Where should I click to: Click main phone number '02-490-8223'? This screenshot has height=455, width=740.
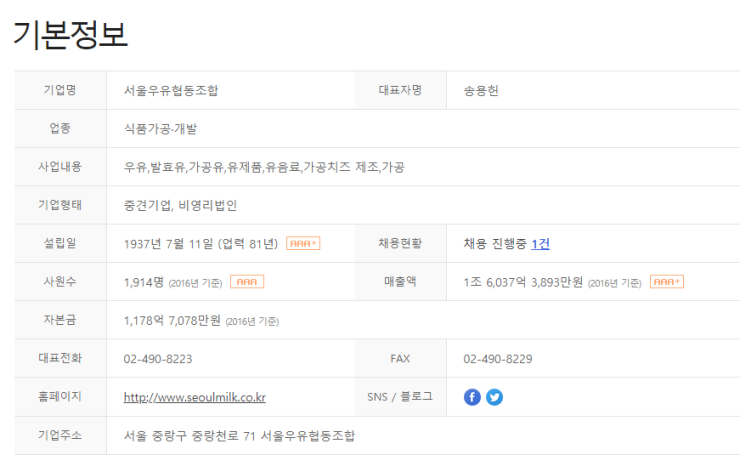[158, 359]
